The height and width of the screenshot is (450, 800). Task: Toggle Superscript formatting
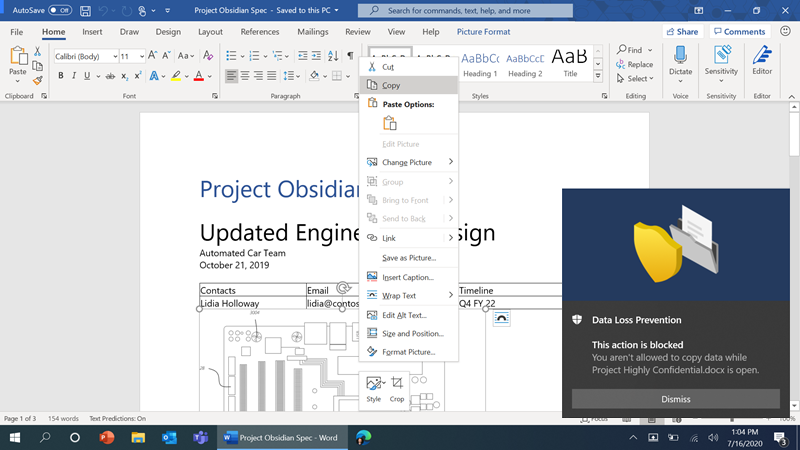pos(138,76)
